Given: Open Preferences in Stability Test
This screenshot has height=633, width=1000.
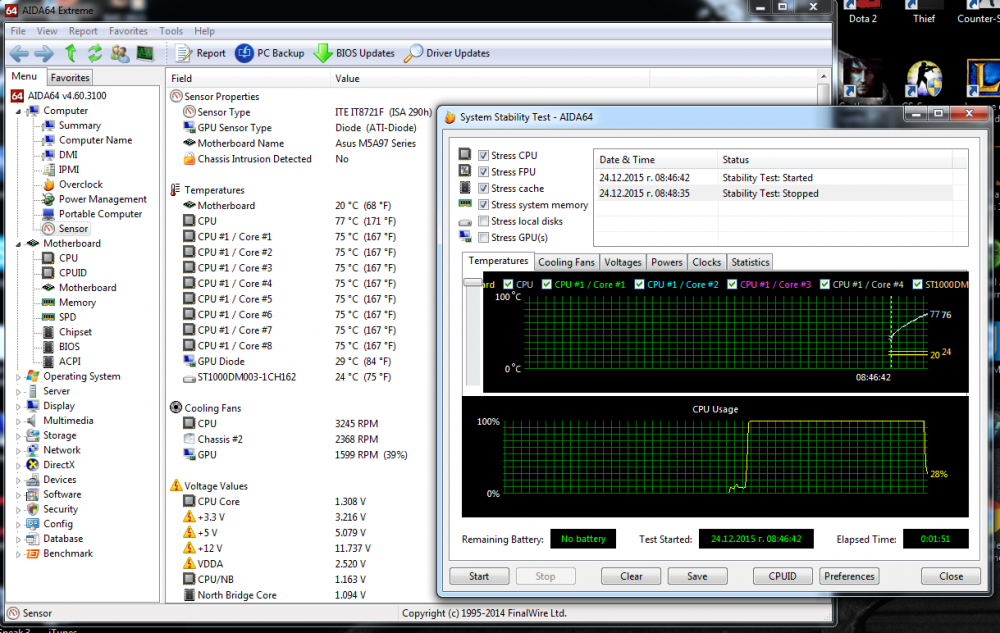Looking at the screenshot, I should 849,576.
